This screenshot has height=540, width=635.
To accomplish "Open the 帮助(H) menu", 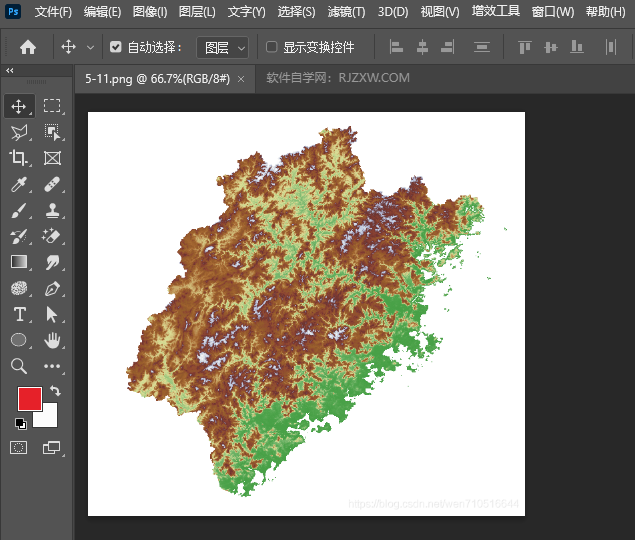I will (x=605, y=12).
